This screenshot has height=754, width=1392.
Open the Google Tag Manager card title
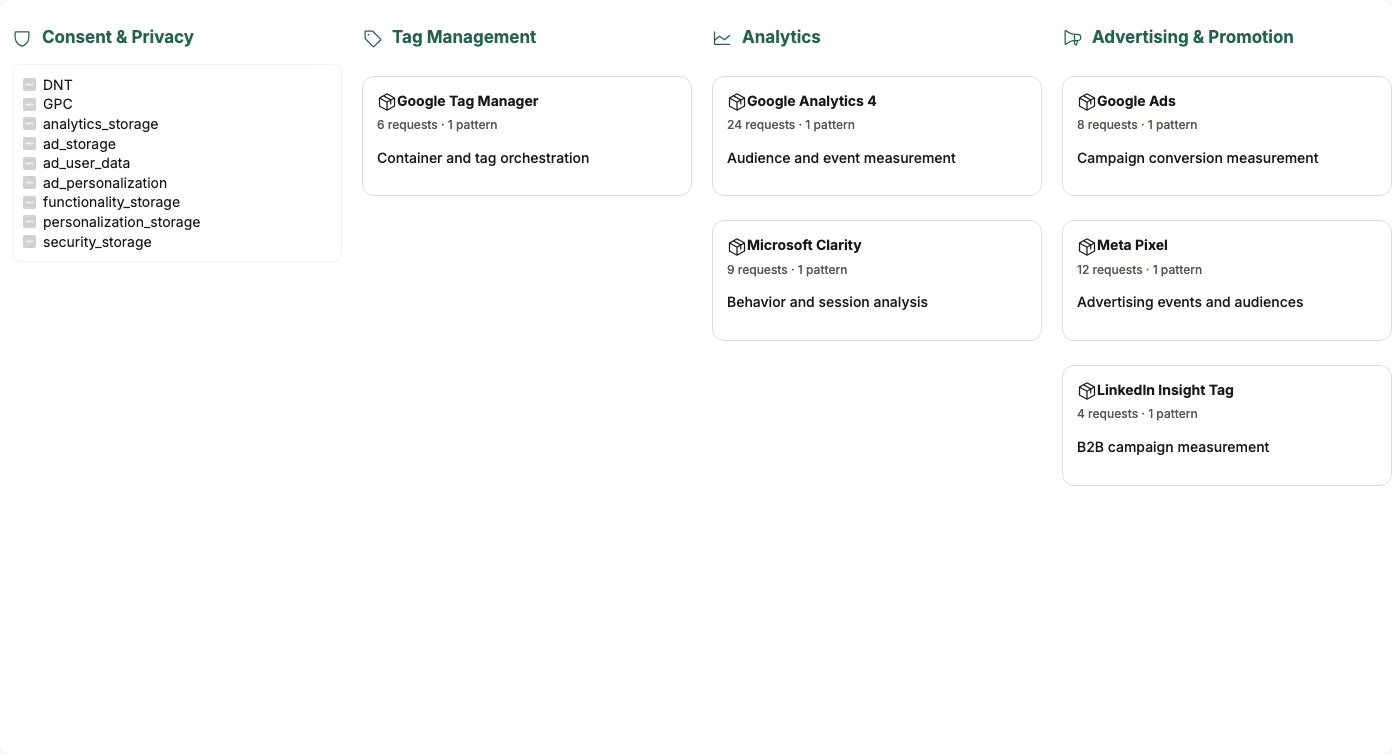(x=468, y=101)
